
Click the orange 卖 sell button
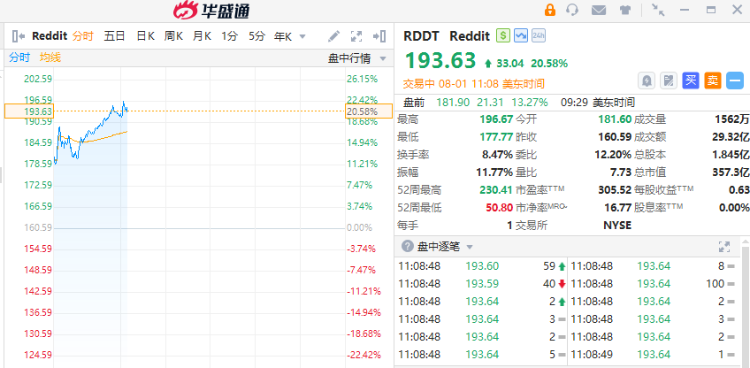713,81
